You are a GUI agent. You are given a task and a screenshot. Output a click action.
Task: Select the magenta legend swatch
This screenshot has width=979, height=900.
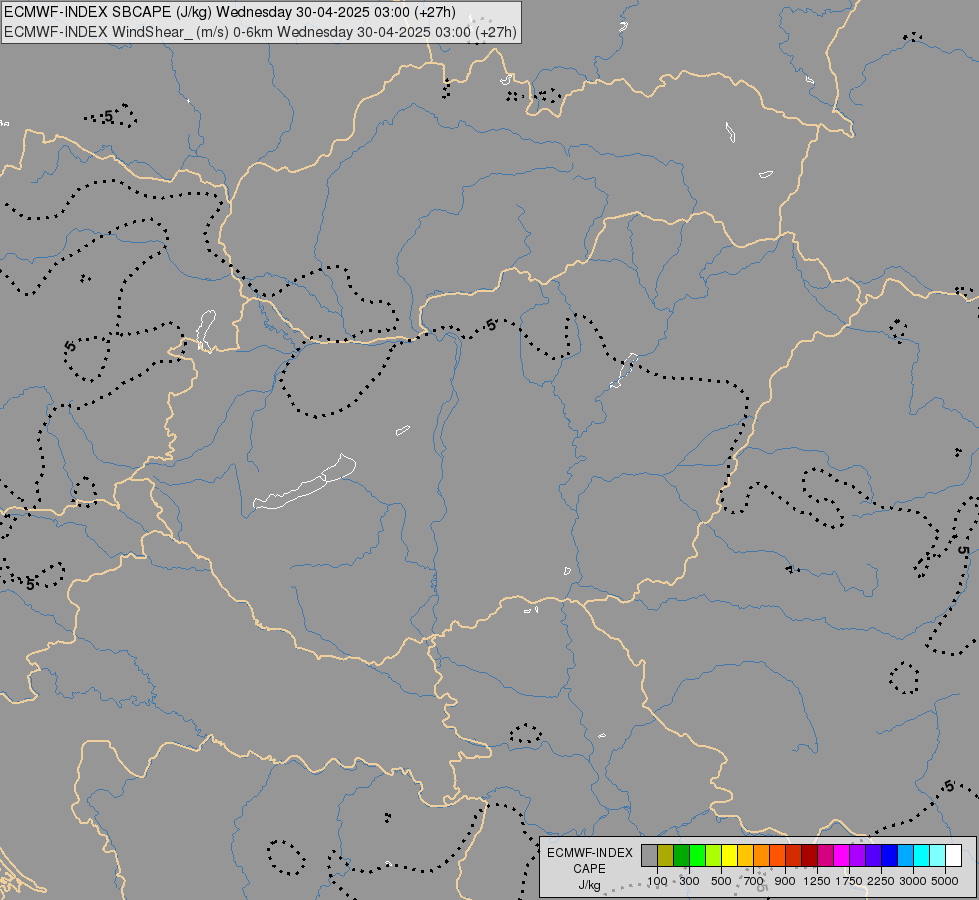pos(842,856)
